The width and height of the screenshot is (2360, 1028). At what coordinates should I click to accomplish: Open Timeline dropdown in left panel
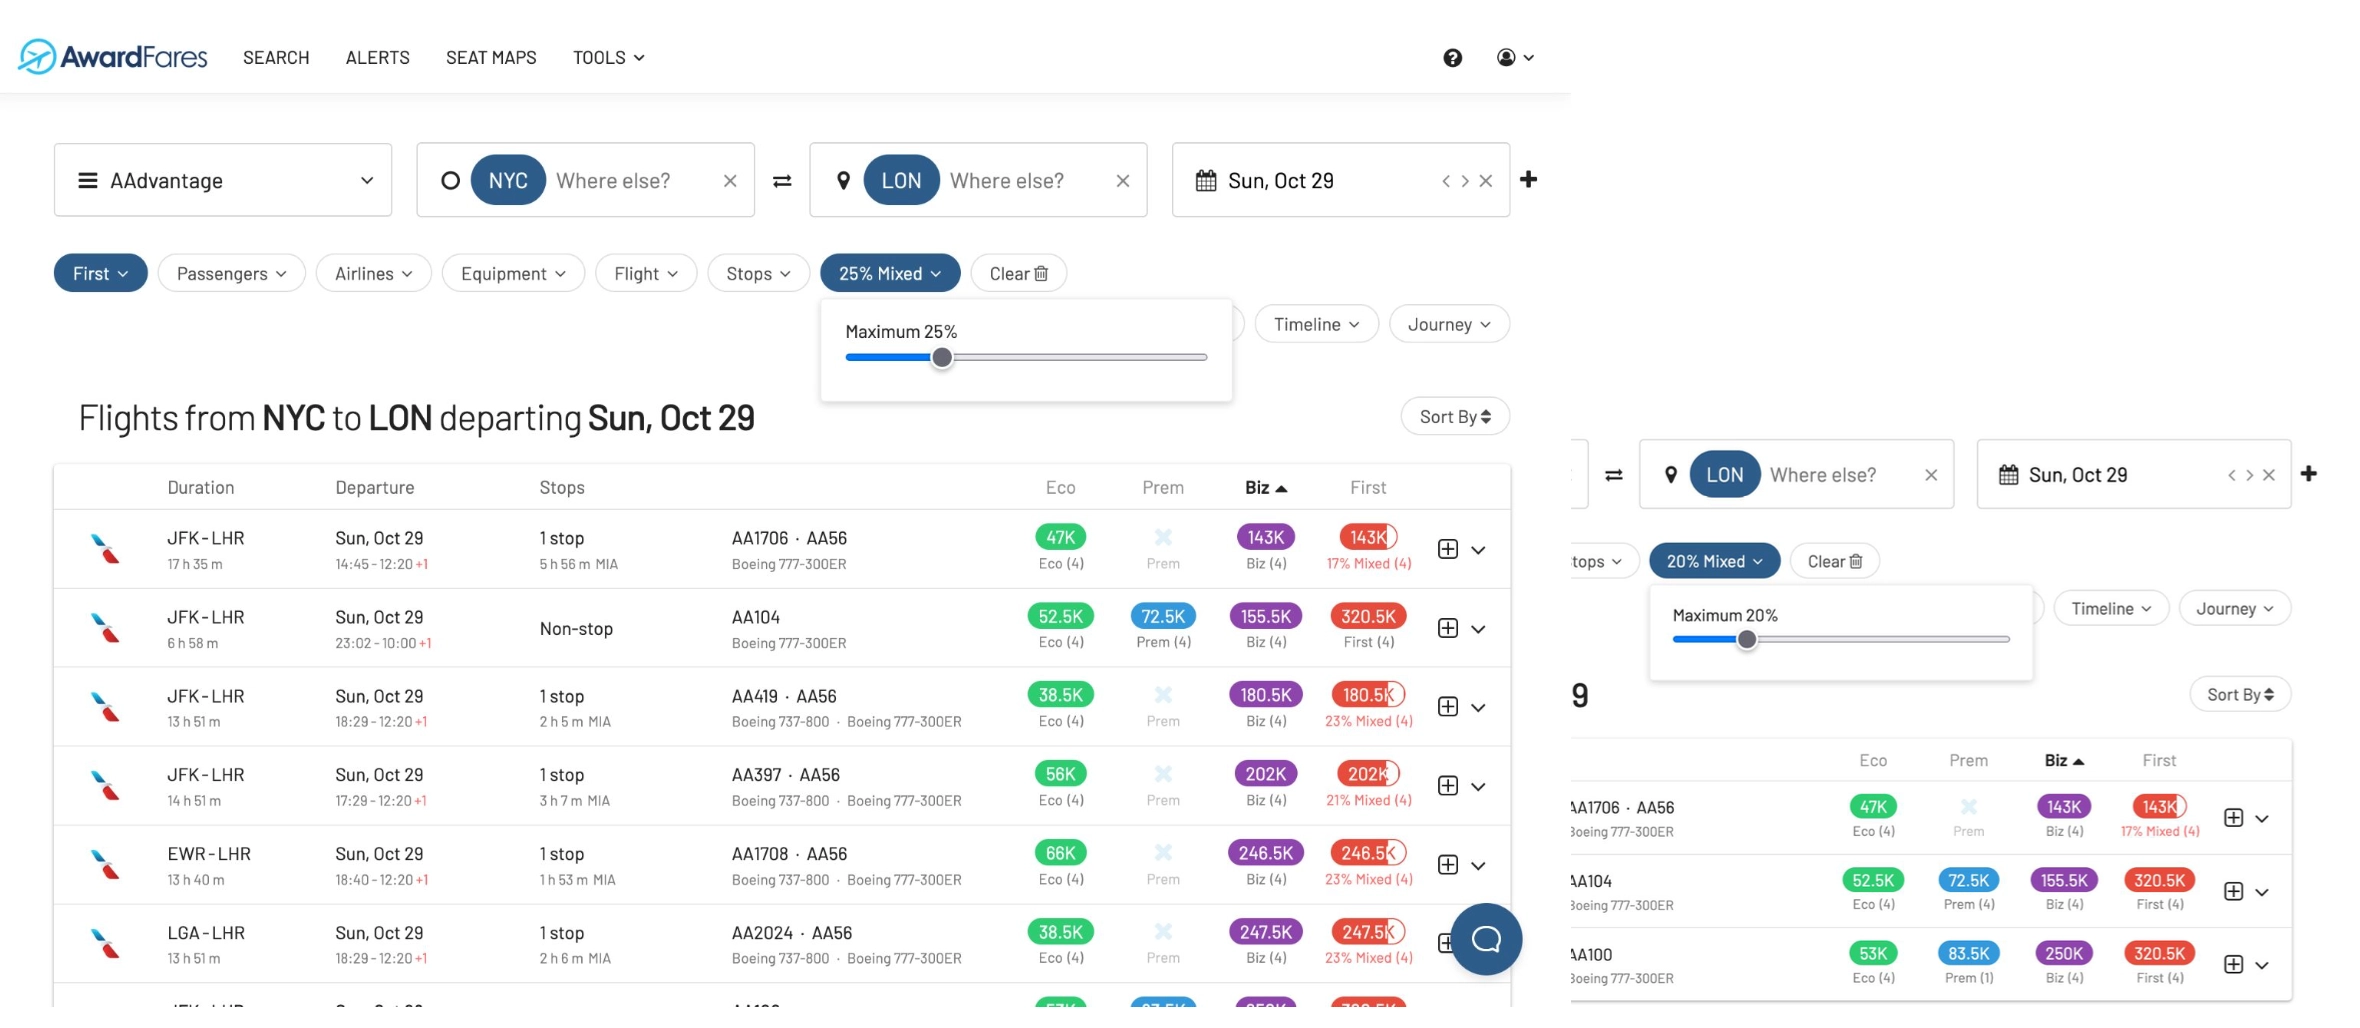[x=1316, y=324]
